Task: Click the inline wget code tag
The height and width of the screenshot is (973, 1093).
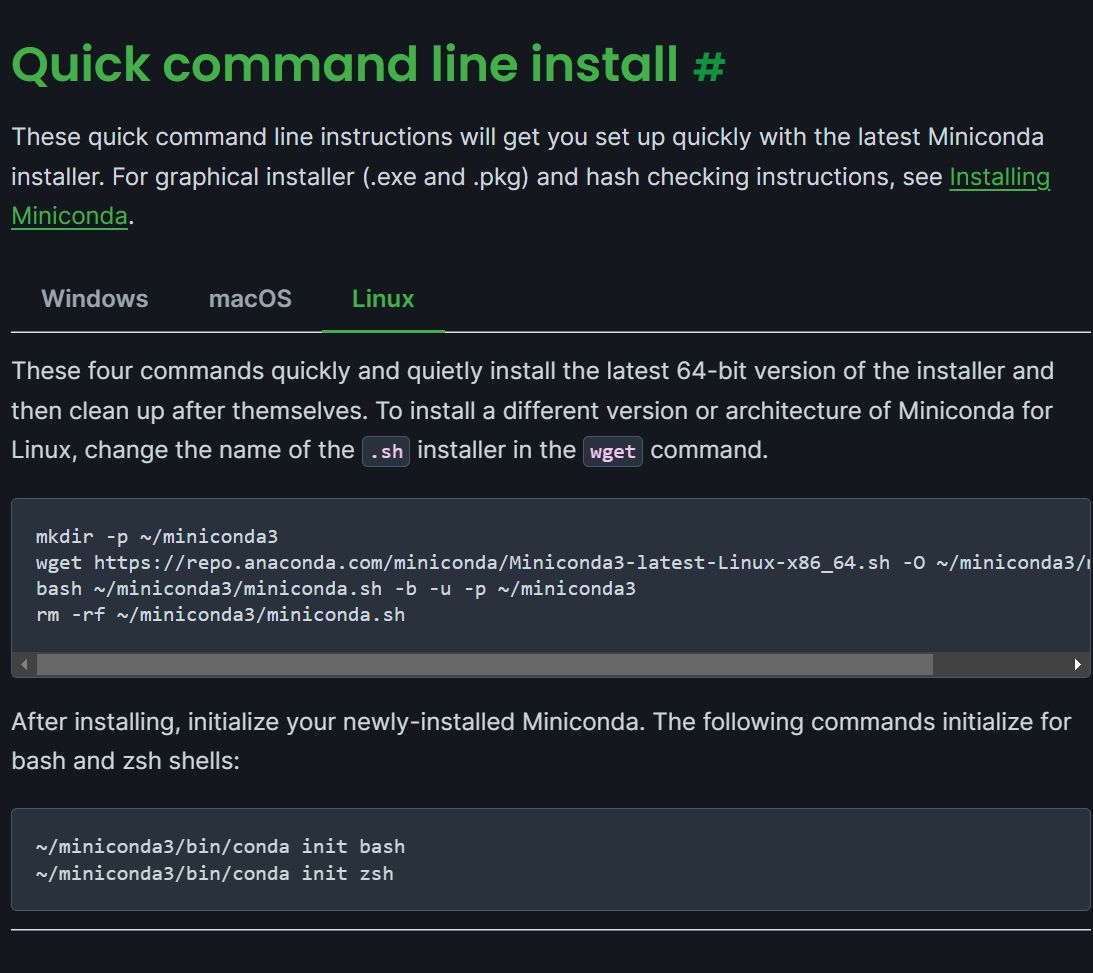Action: (612, 451)
